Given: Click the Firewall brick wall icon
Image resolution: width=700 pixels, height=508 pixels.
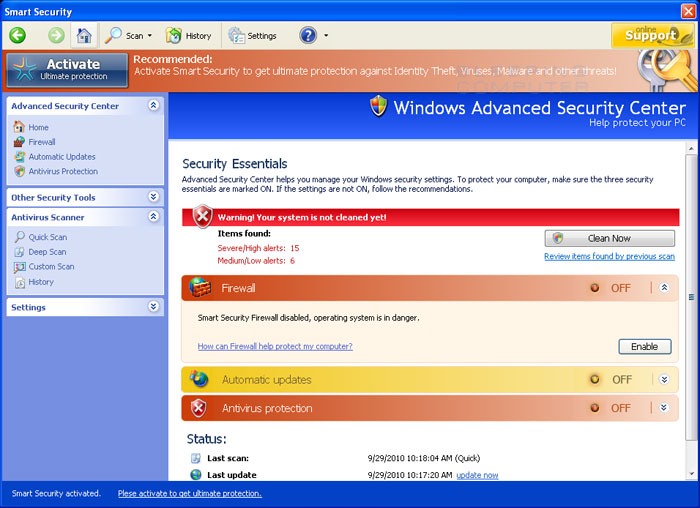Looking at the screenshot, I should [200, 287].
